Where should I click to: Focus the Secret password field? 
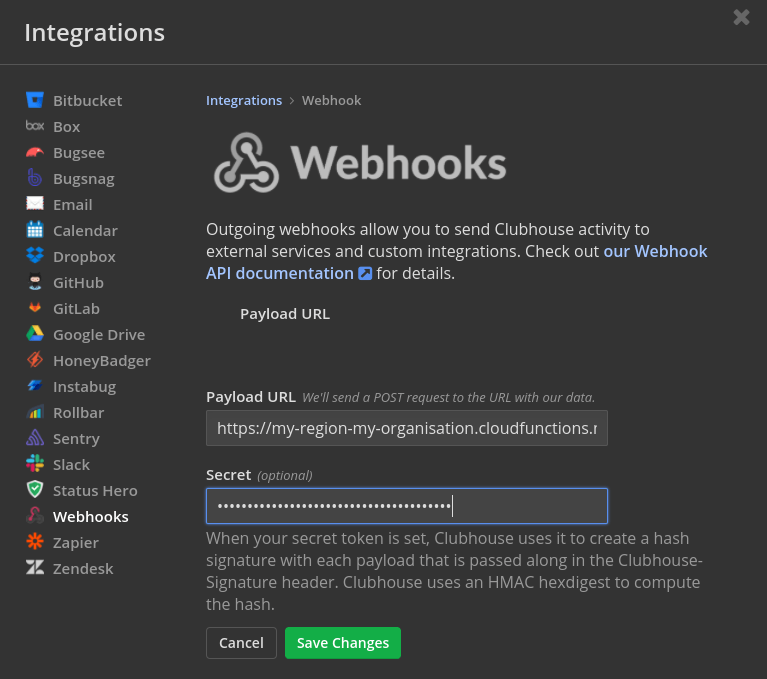407,506
